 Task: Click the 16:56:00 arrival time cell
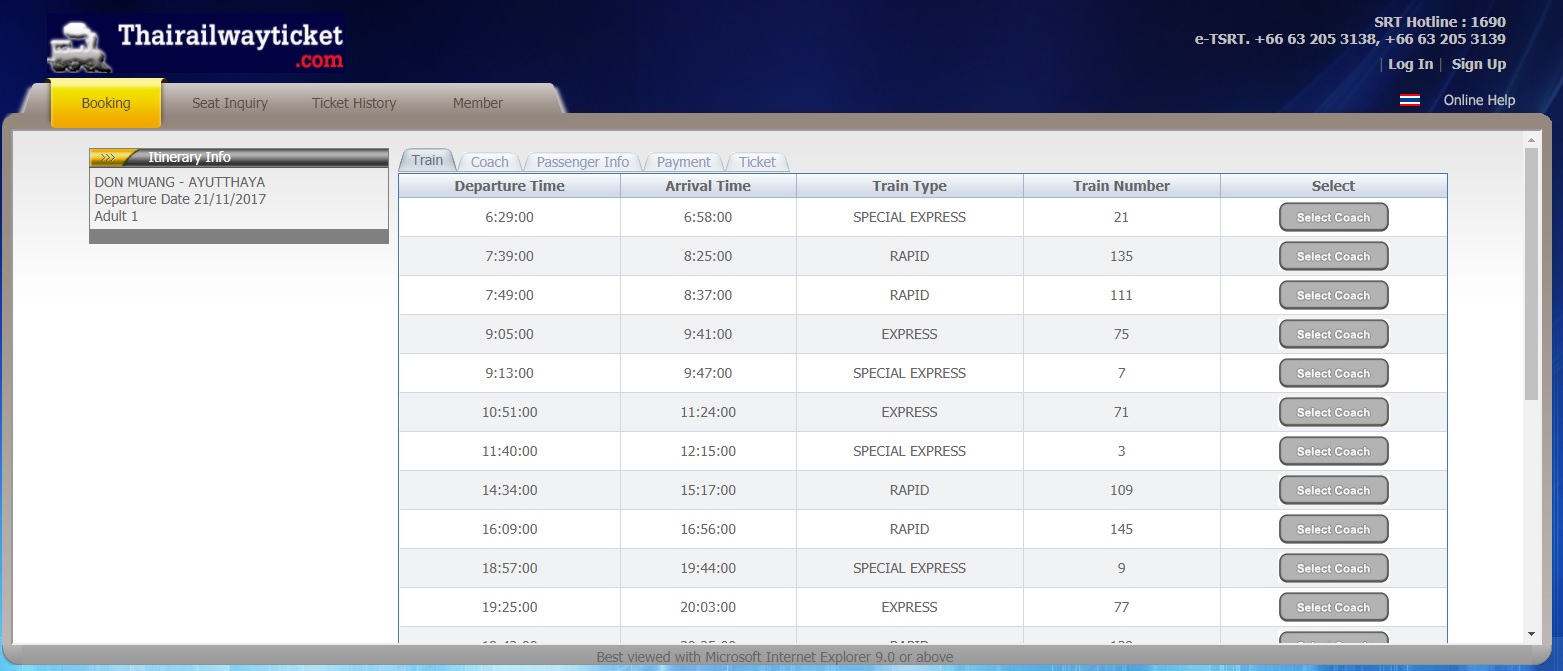pyautogui.click(x=708, y=529)
